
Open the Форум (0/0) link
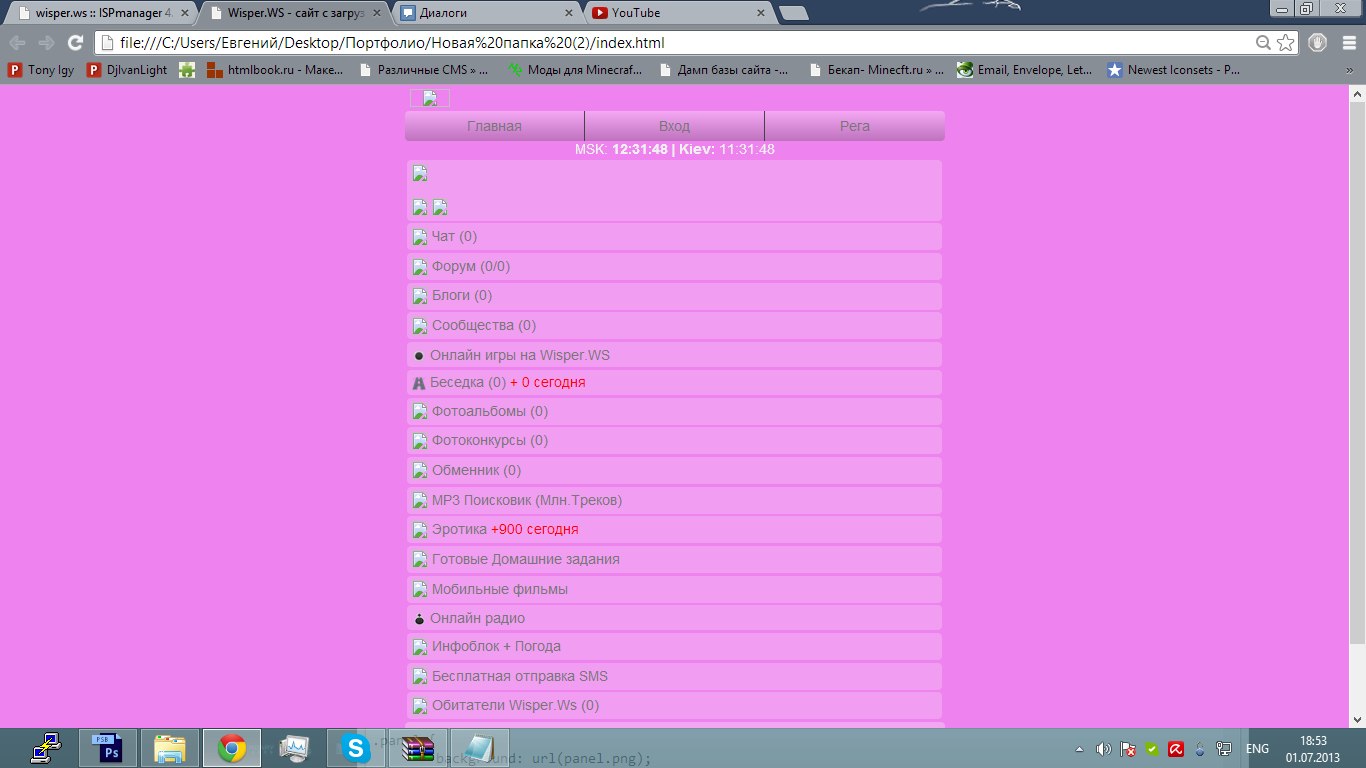pos(470,266)
